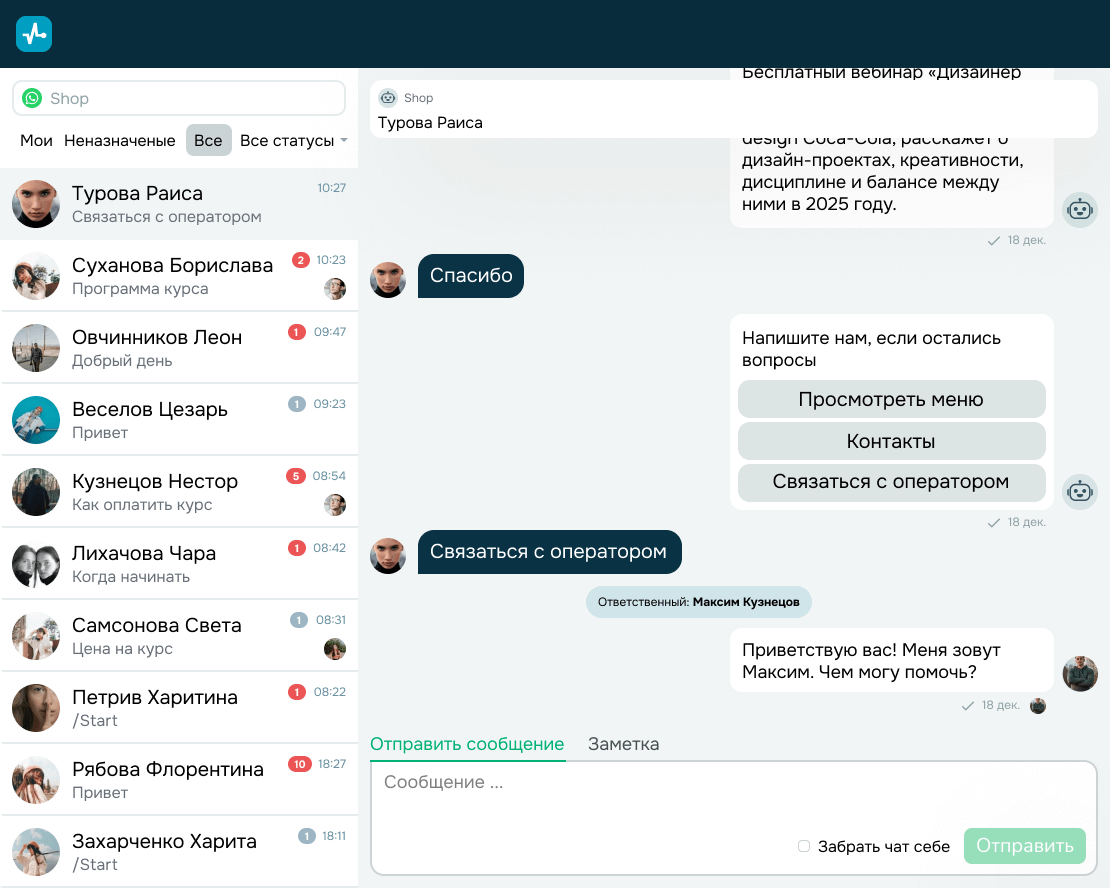Click the bot avatar next to the menu message
Screen dimensions: 1110x888
coord(1080,491)
